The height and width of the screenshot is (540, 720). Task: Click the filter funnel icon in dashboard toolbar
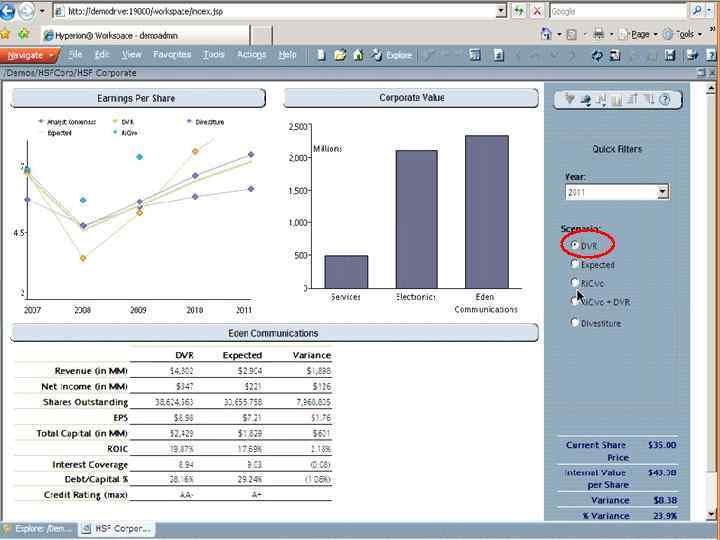pyautogui.click(x=569, y=99)
